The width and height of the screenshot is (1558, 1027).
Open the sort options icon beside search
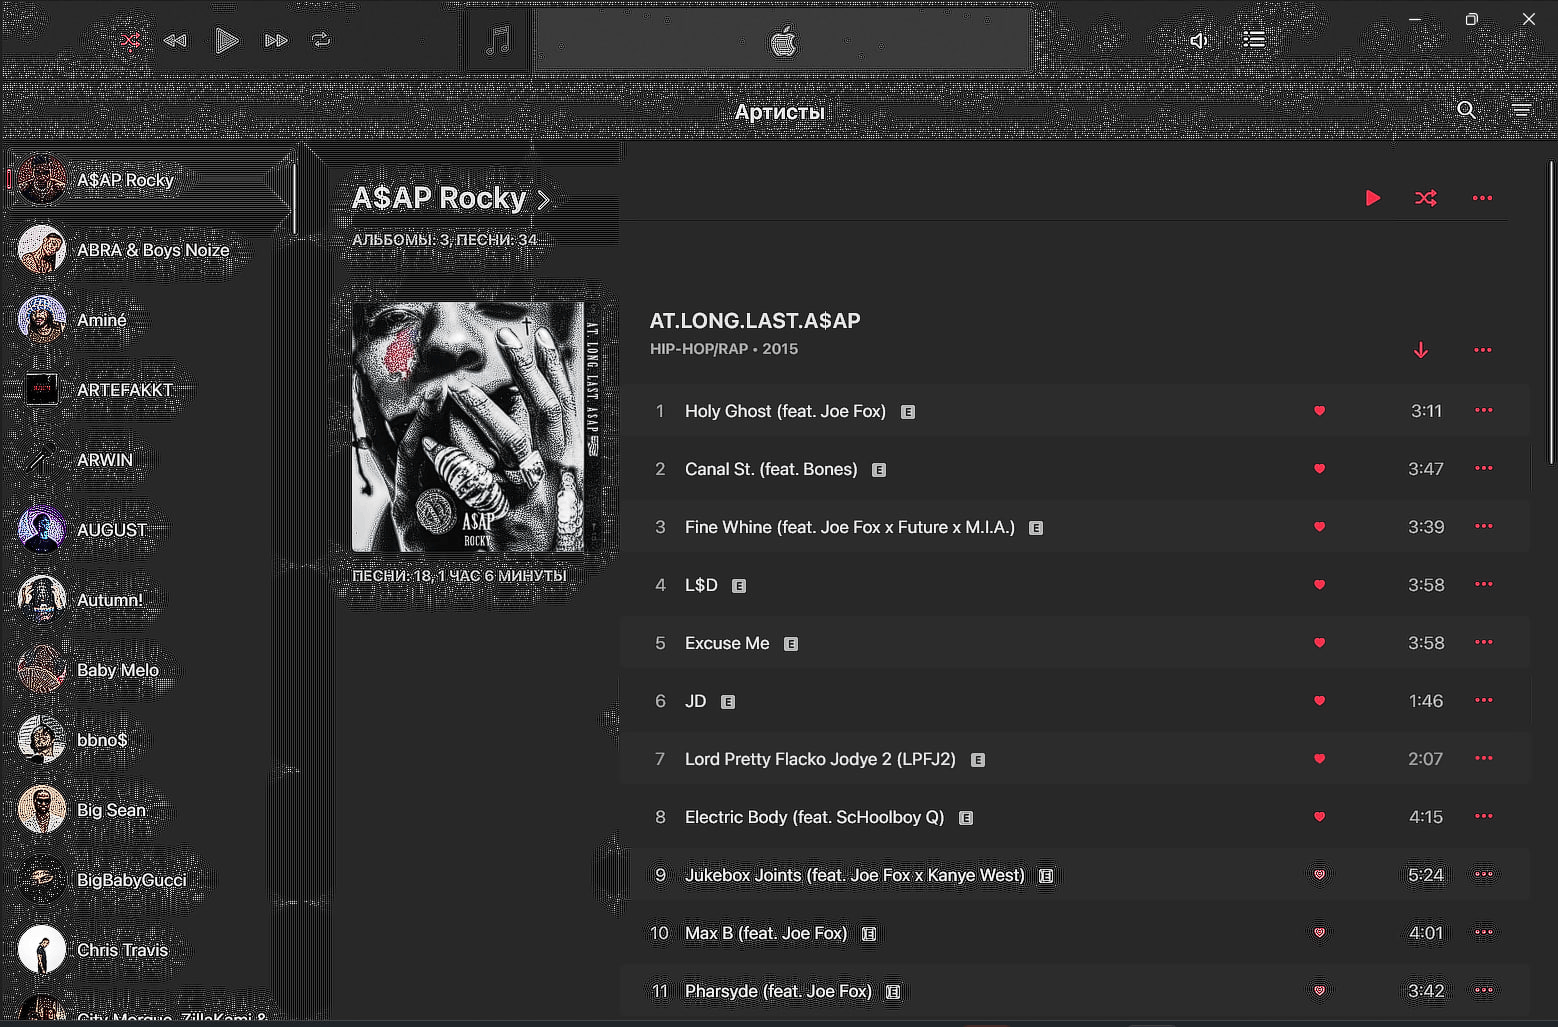click(x=1521, y=110)
